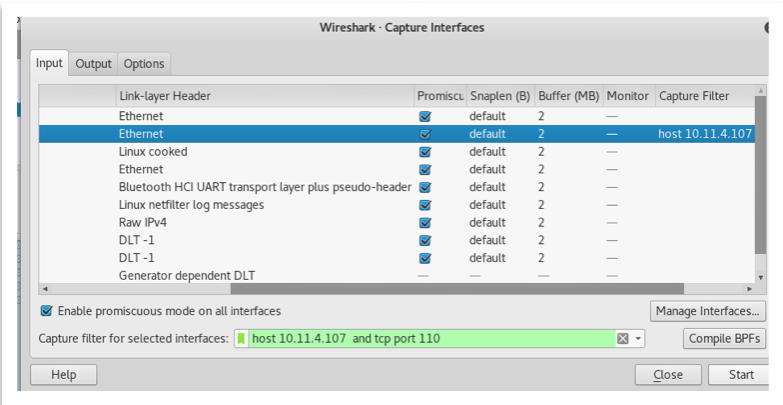The height and width of the screenshot is (405, 783).
Task: Click buffer value 2 for Linux cooked row
Action: 541,152
